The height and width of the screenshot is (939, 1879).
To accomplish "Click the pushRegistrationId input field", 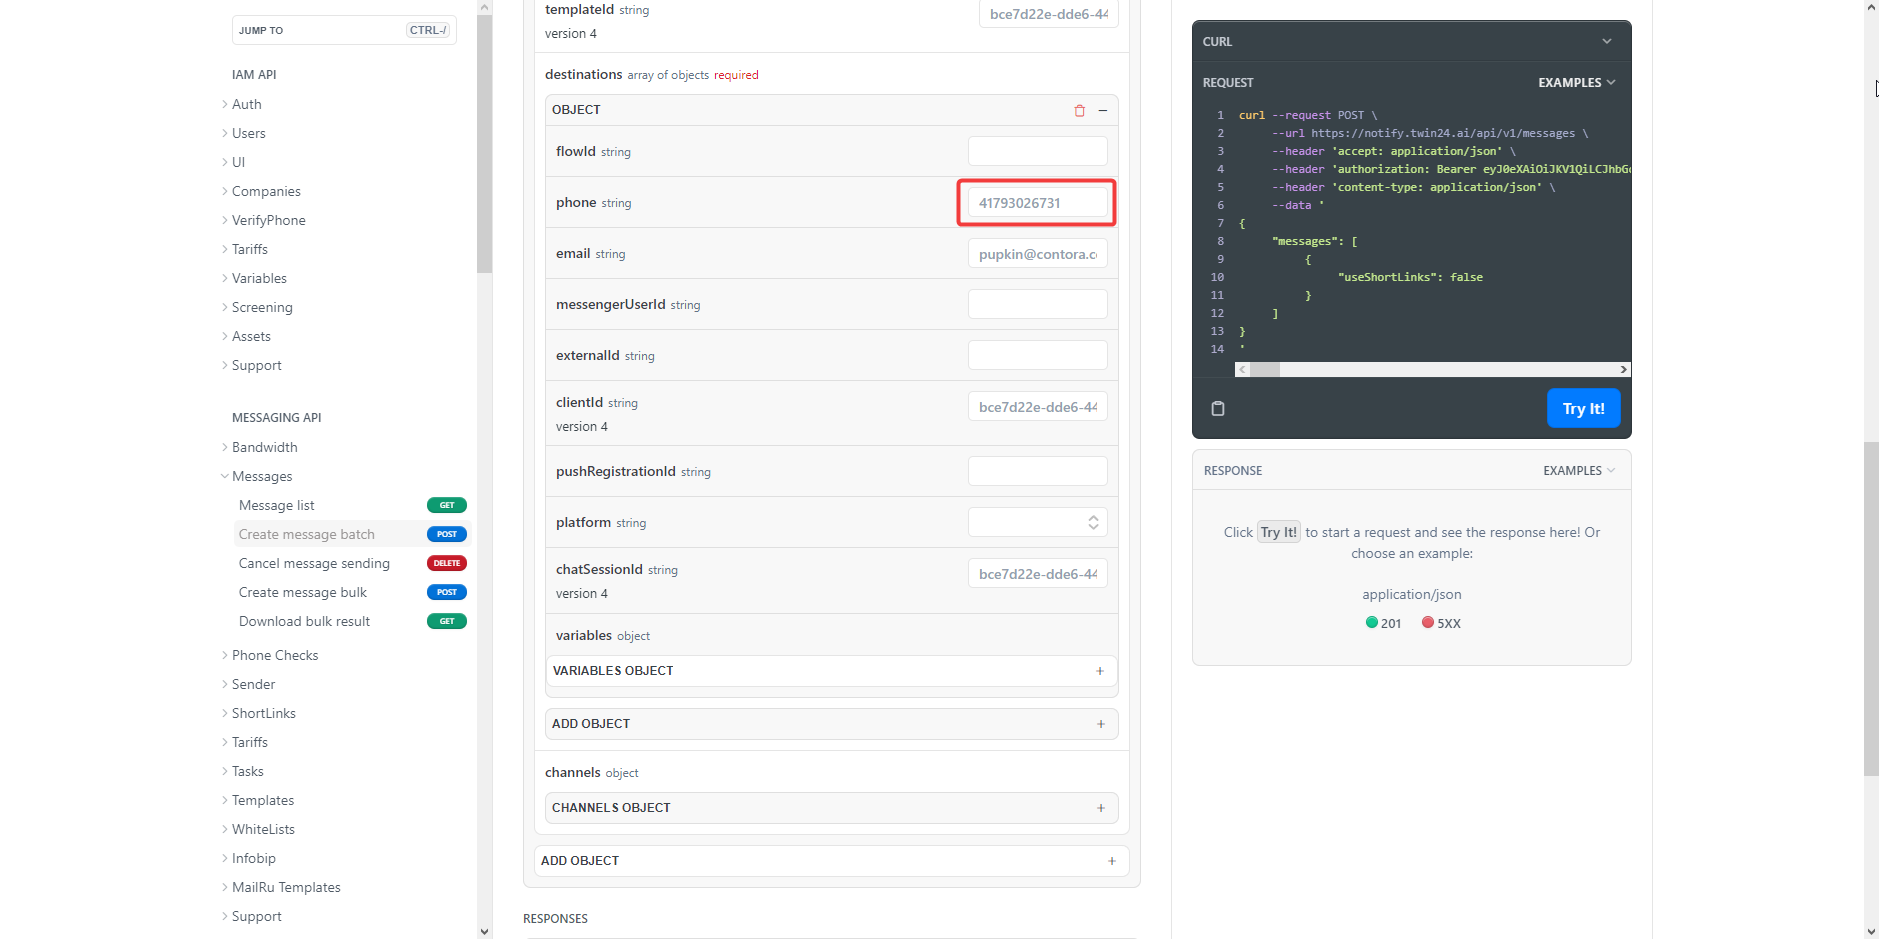I will click(x=1037, y=471).
